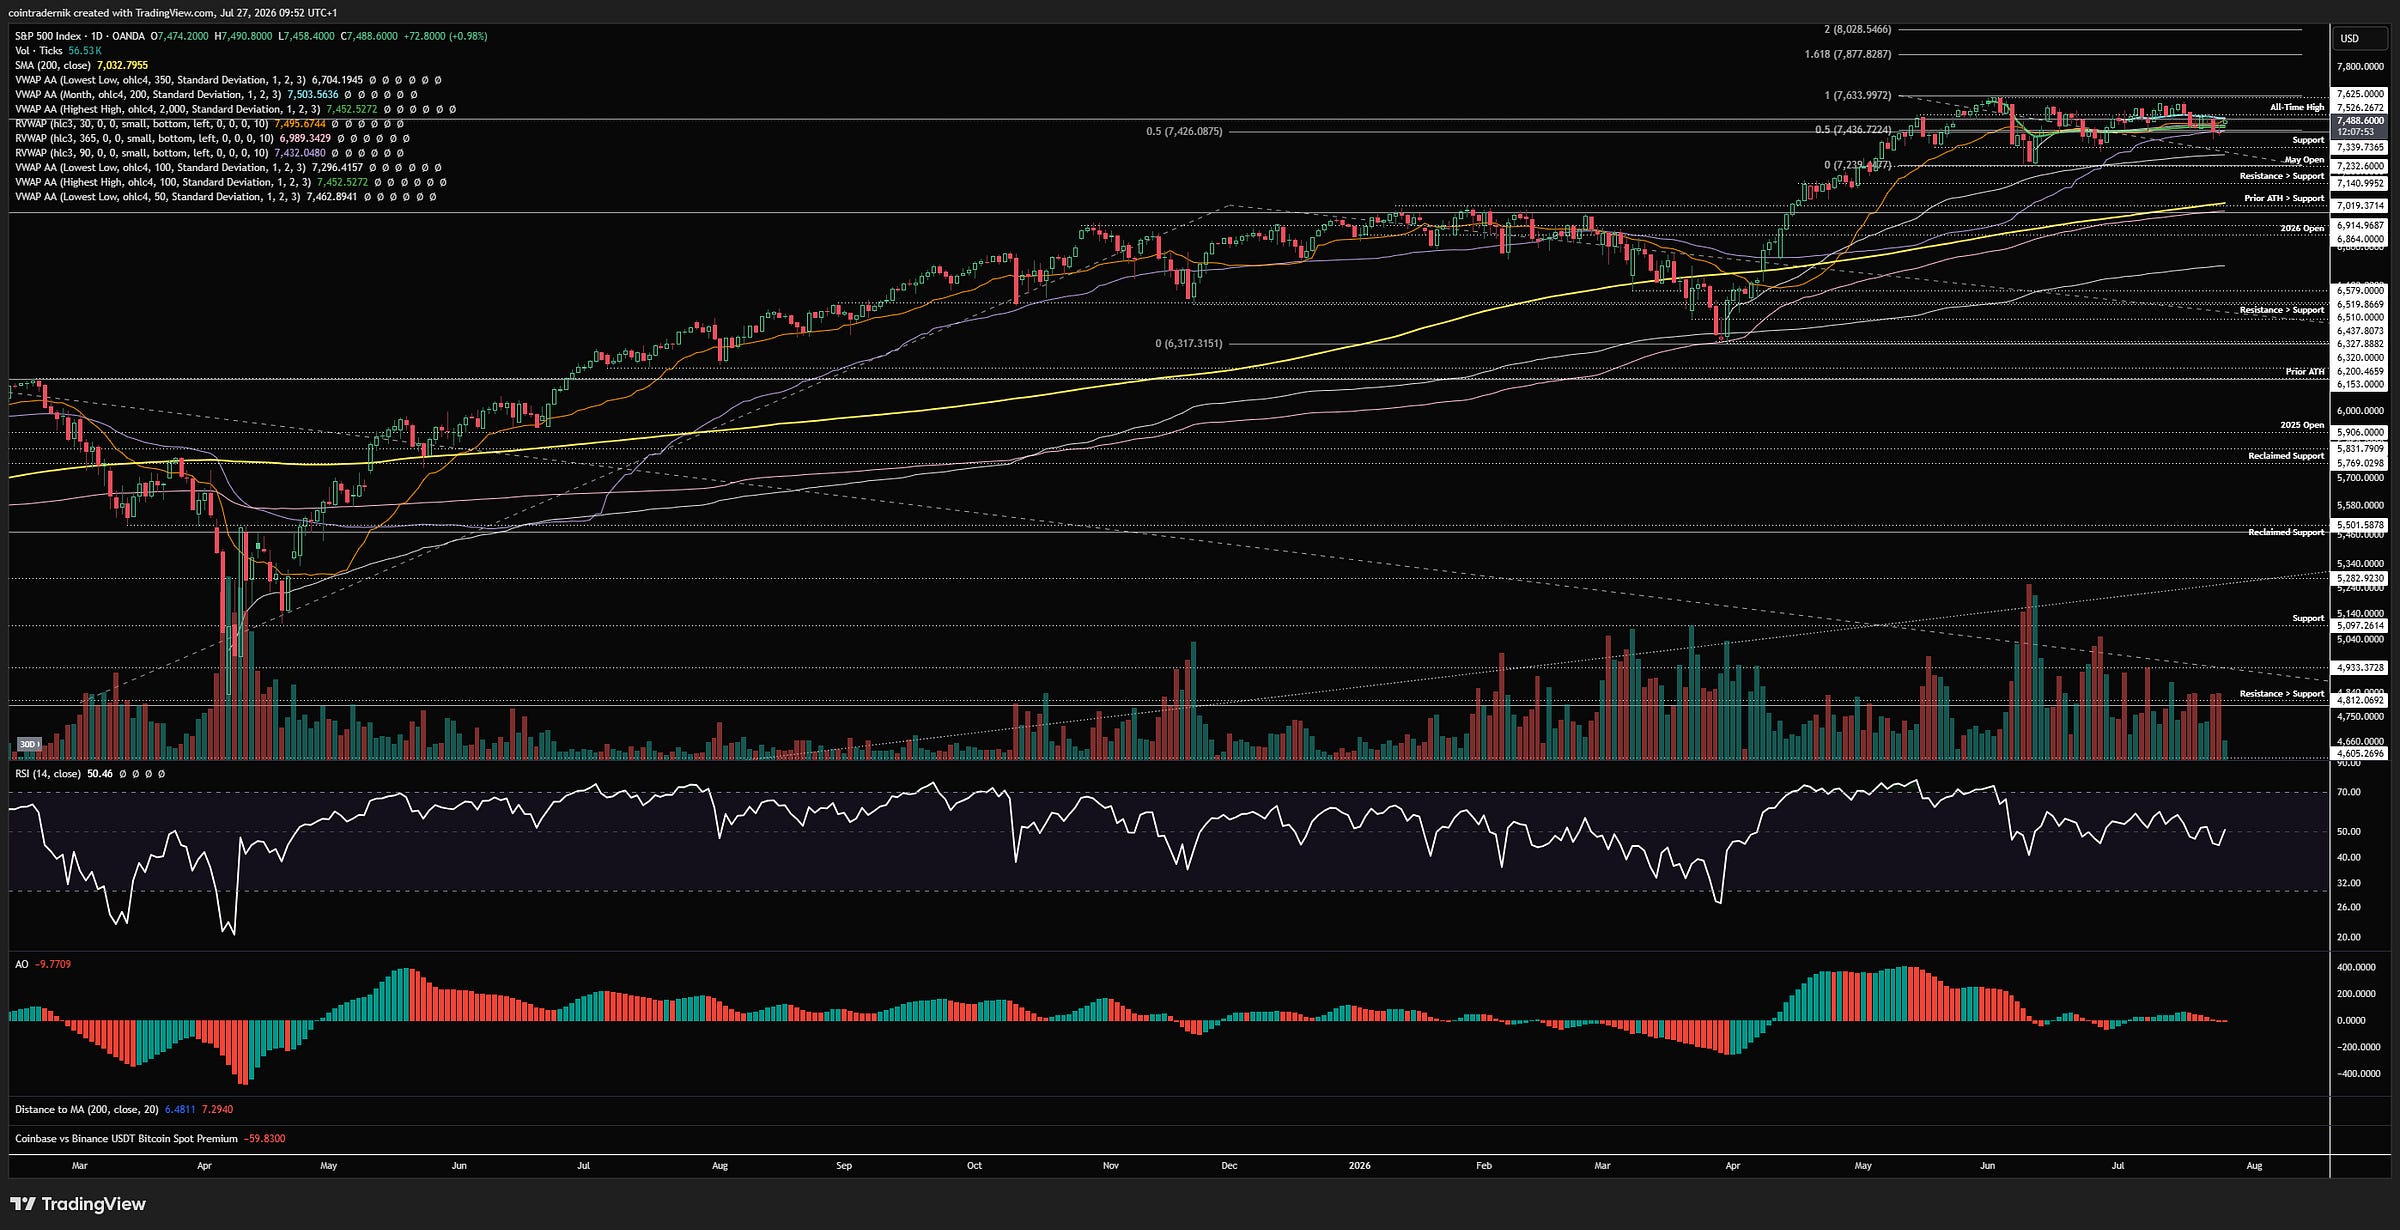The image size is (2400, 1230).
Task: Select the RVWAP (hlc3, 30) legend row
Action: coord(209,124)
